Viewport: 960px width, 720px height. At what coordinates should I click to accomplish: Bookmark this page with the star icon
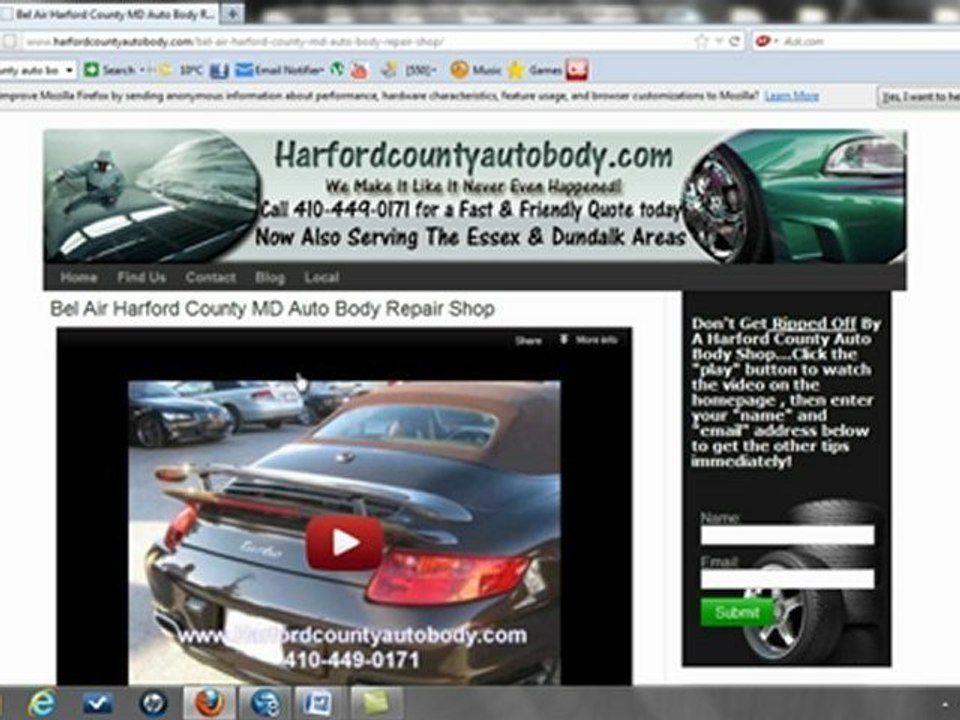click(x=700, y=42)
